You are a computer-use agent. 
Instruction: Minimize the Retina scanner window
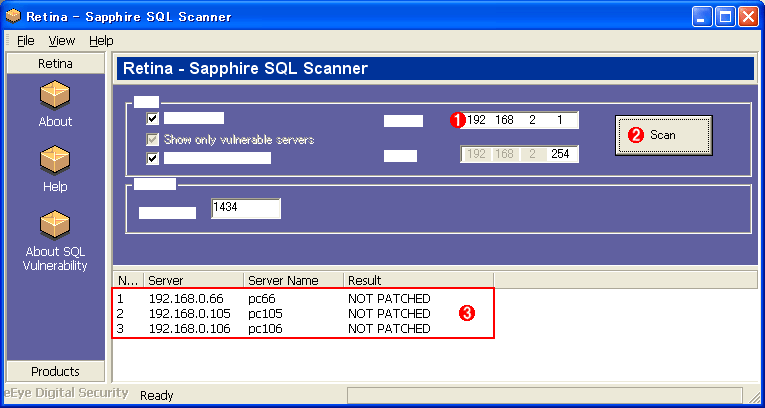702,18
